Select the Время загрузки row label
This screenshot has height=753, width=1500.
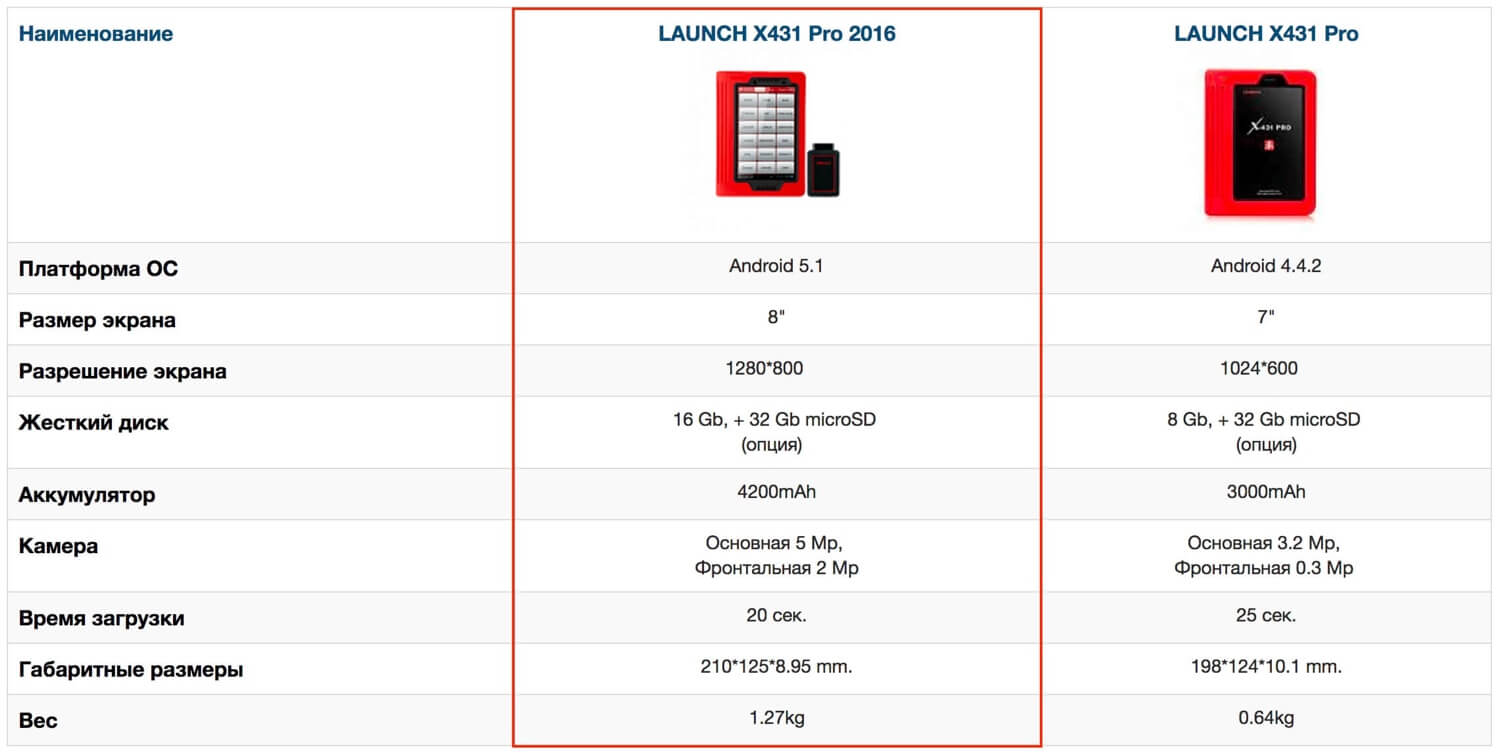point(102,619)
